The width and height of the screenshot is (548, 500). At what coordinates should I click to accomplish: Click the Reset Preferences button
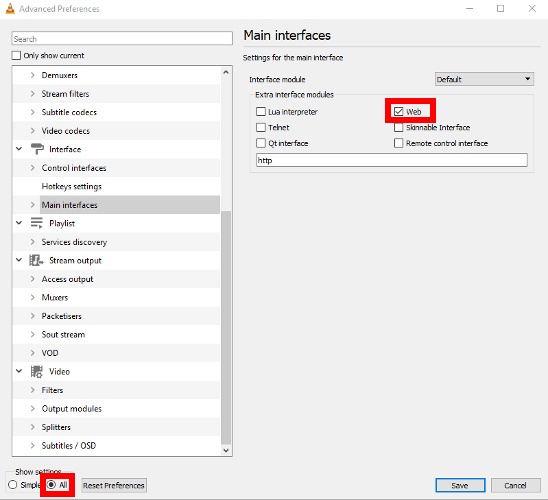114,485
